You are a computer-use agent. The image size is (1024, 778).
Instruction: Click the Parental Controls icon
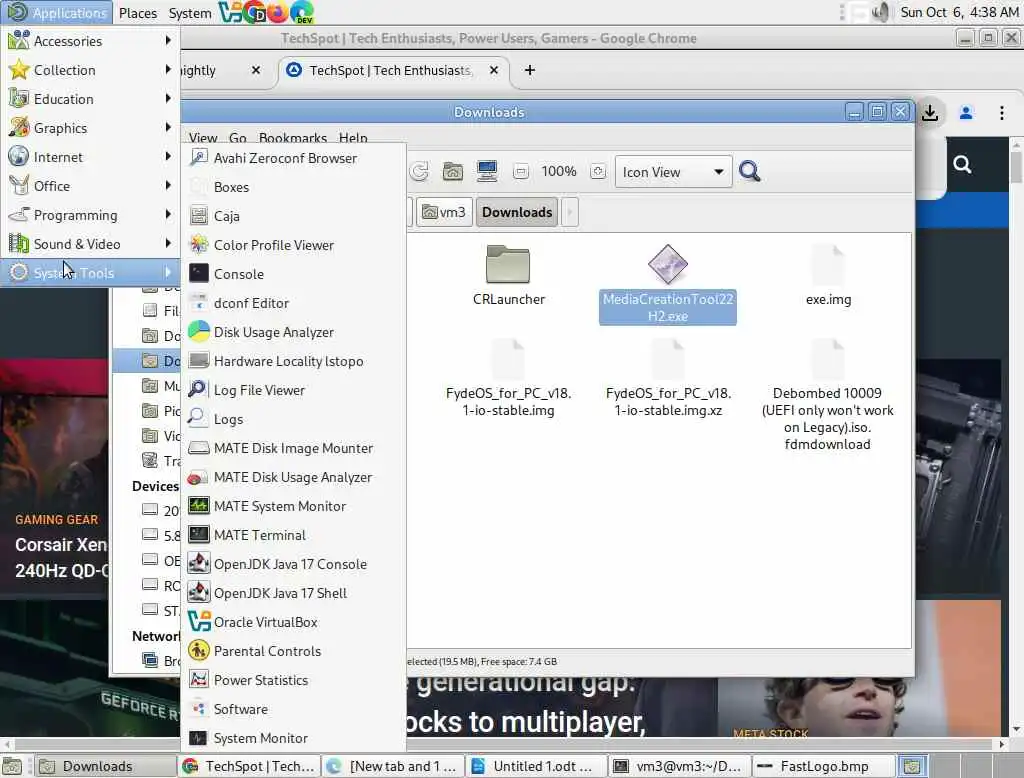(x=199, y=651)
